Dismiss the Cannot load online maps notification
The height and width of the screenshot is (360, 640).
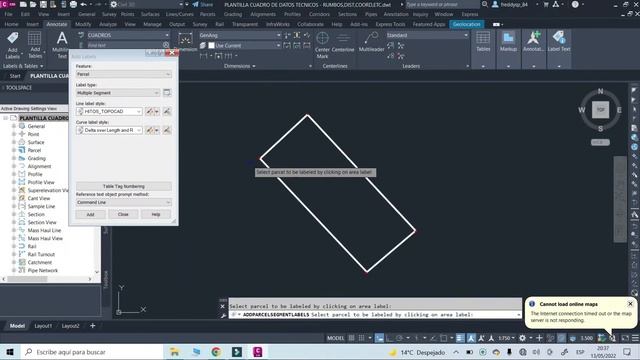[630, 304]
